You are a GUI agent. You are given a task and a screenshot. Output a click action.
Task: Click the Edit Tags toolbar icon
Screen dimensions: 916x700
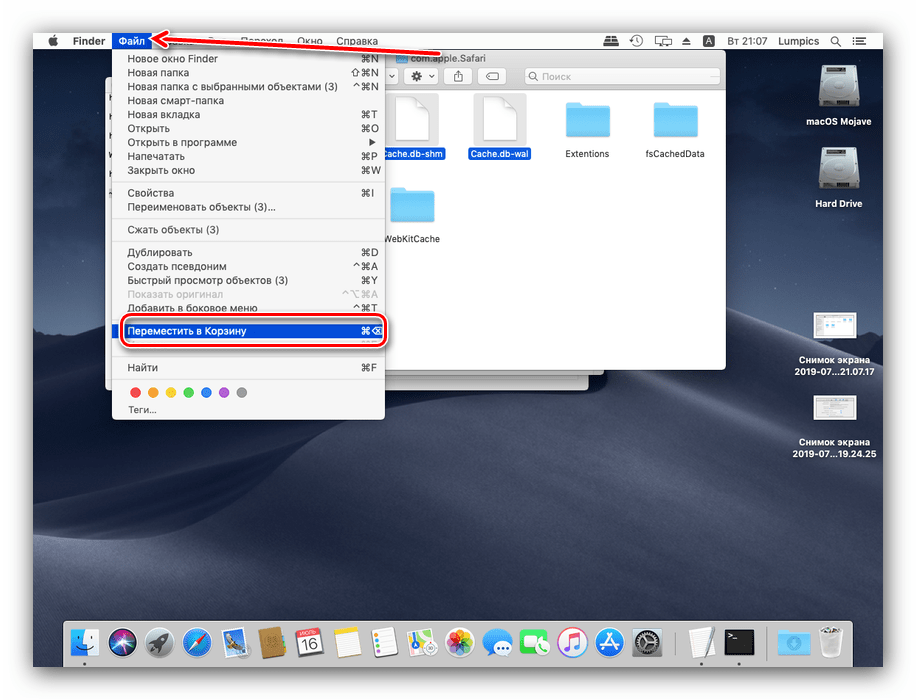(492, 76)
